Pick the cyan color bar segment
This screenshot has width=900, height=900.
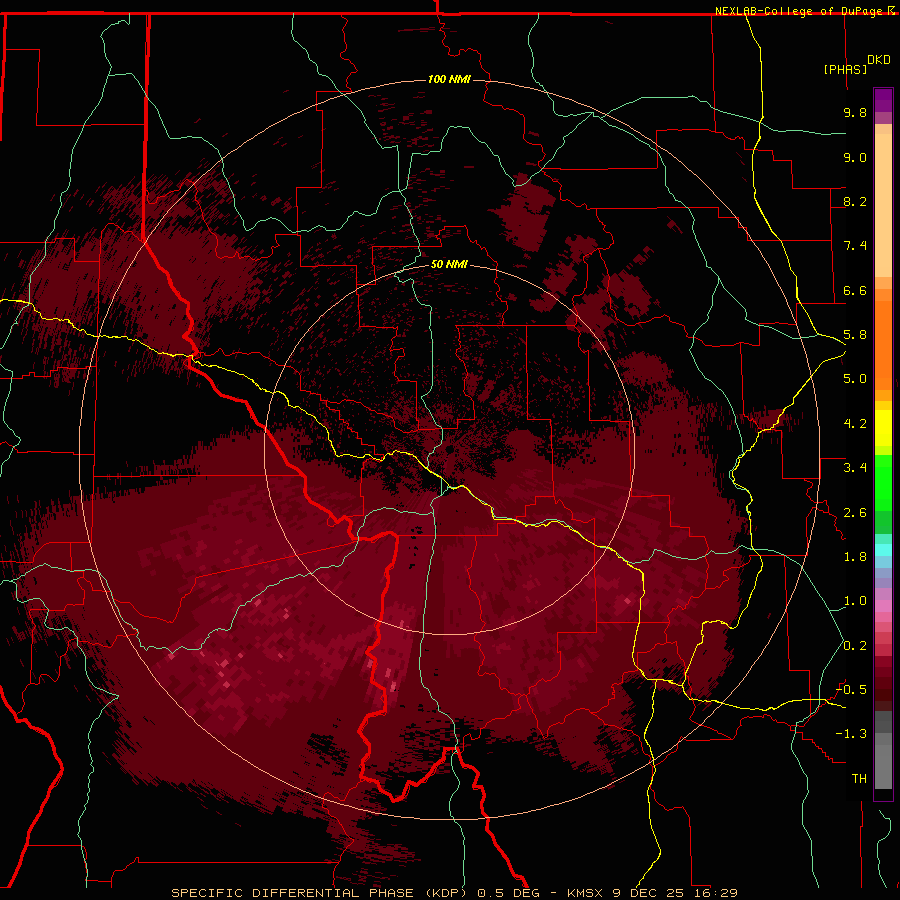click(x=883, y=550)
